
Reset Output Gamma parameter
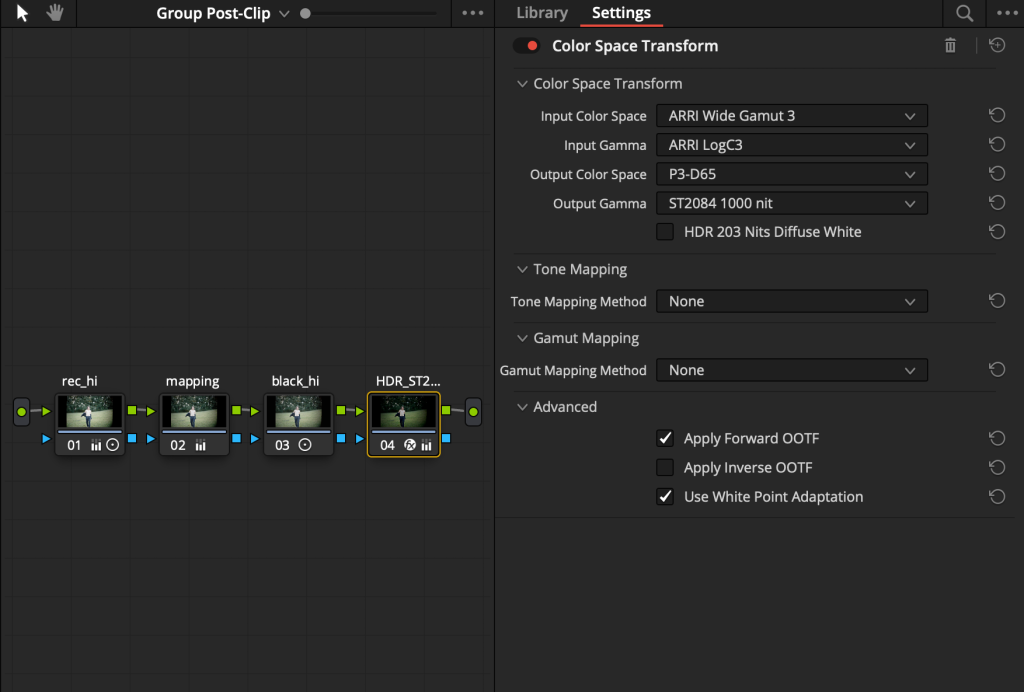click(997, 203)
